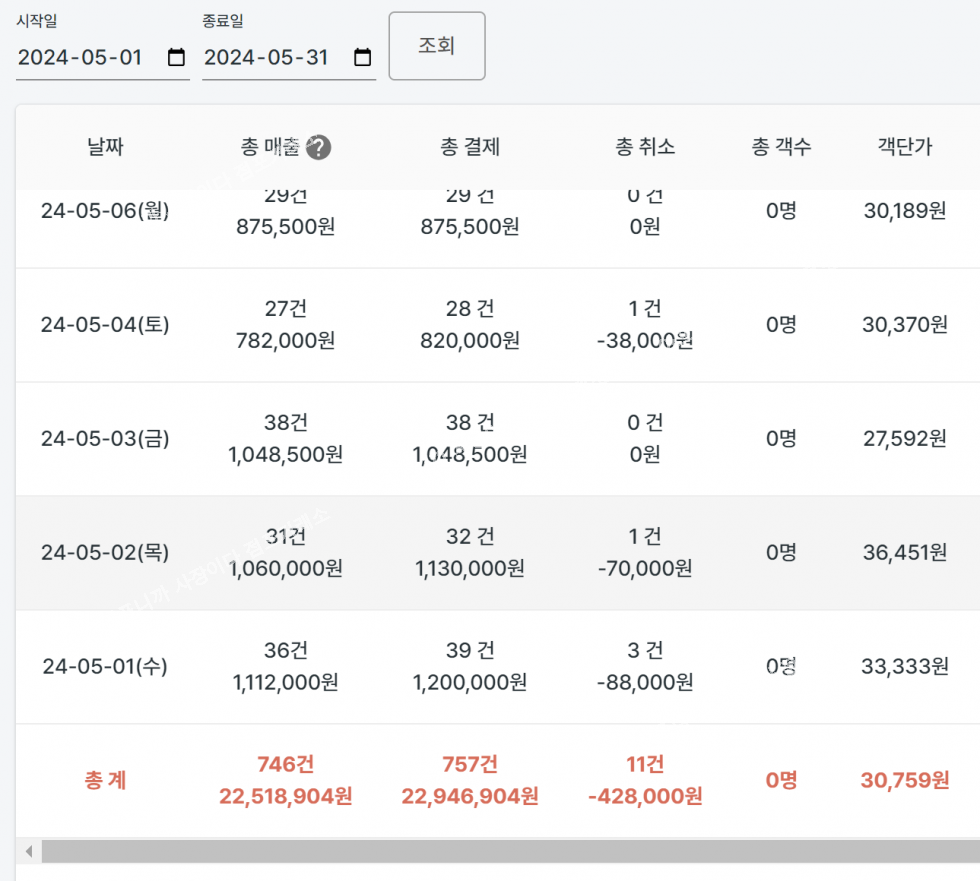The width and height of the screenshot is (980, 881).
Task: Click the 객단가 column header
Action: coord(904,148)
